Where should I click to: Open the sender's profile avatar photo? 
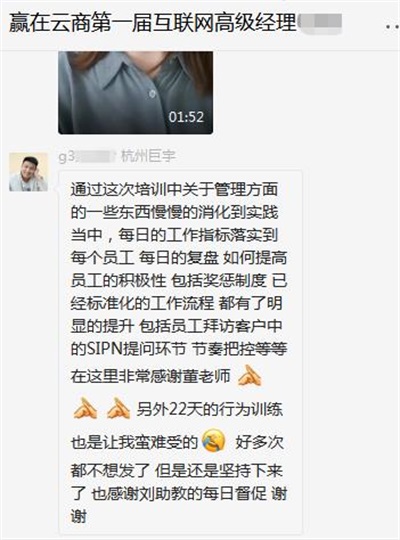point(28,172)
